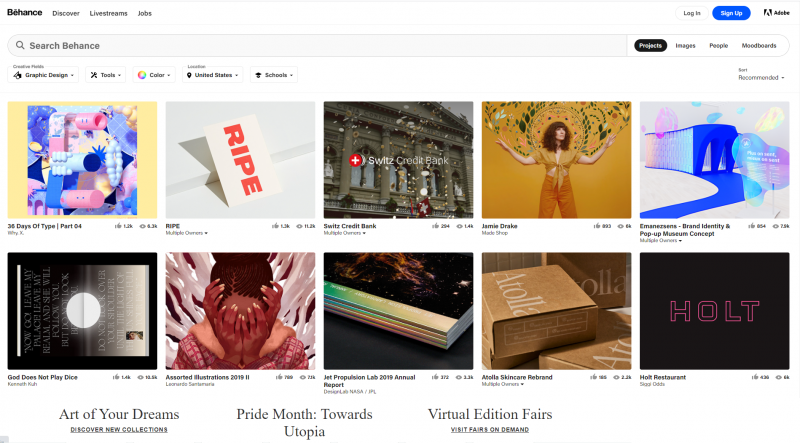Click views icon on Atolla Skincare Rebrand
Viewport: 800px width, 443px height.
pos(617,377)
